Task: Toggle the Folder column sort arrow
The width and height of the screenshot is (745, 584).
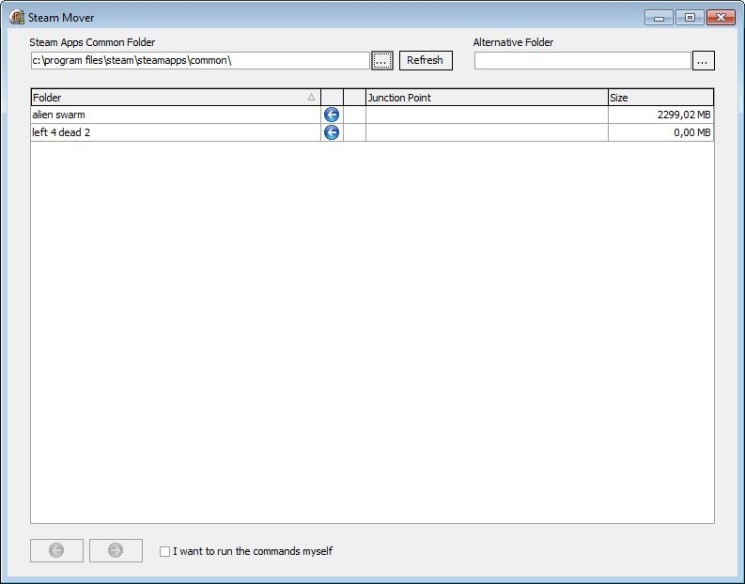Action: [x=311, y=97]
